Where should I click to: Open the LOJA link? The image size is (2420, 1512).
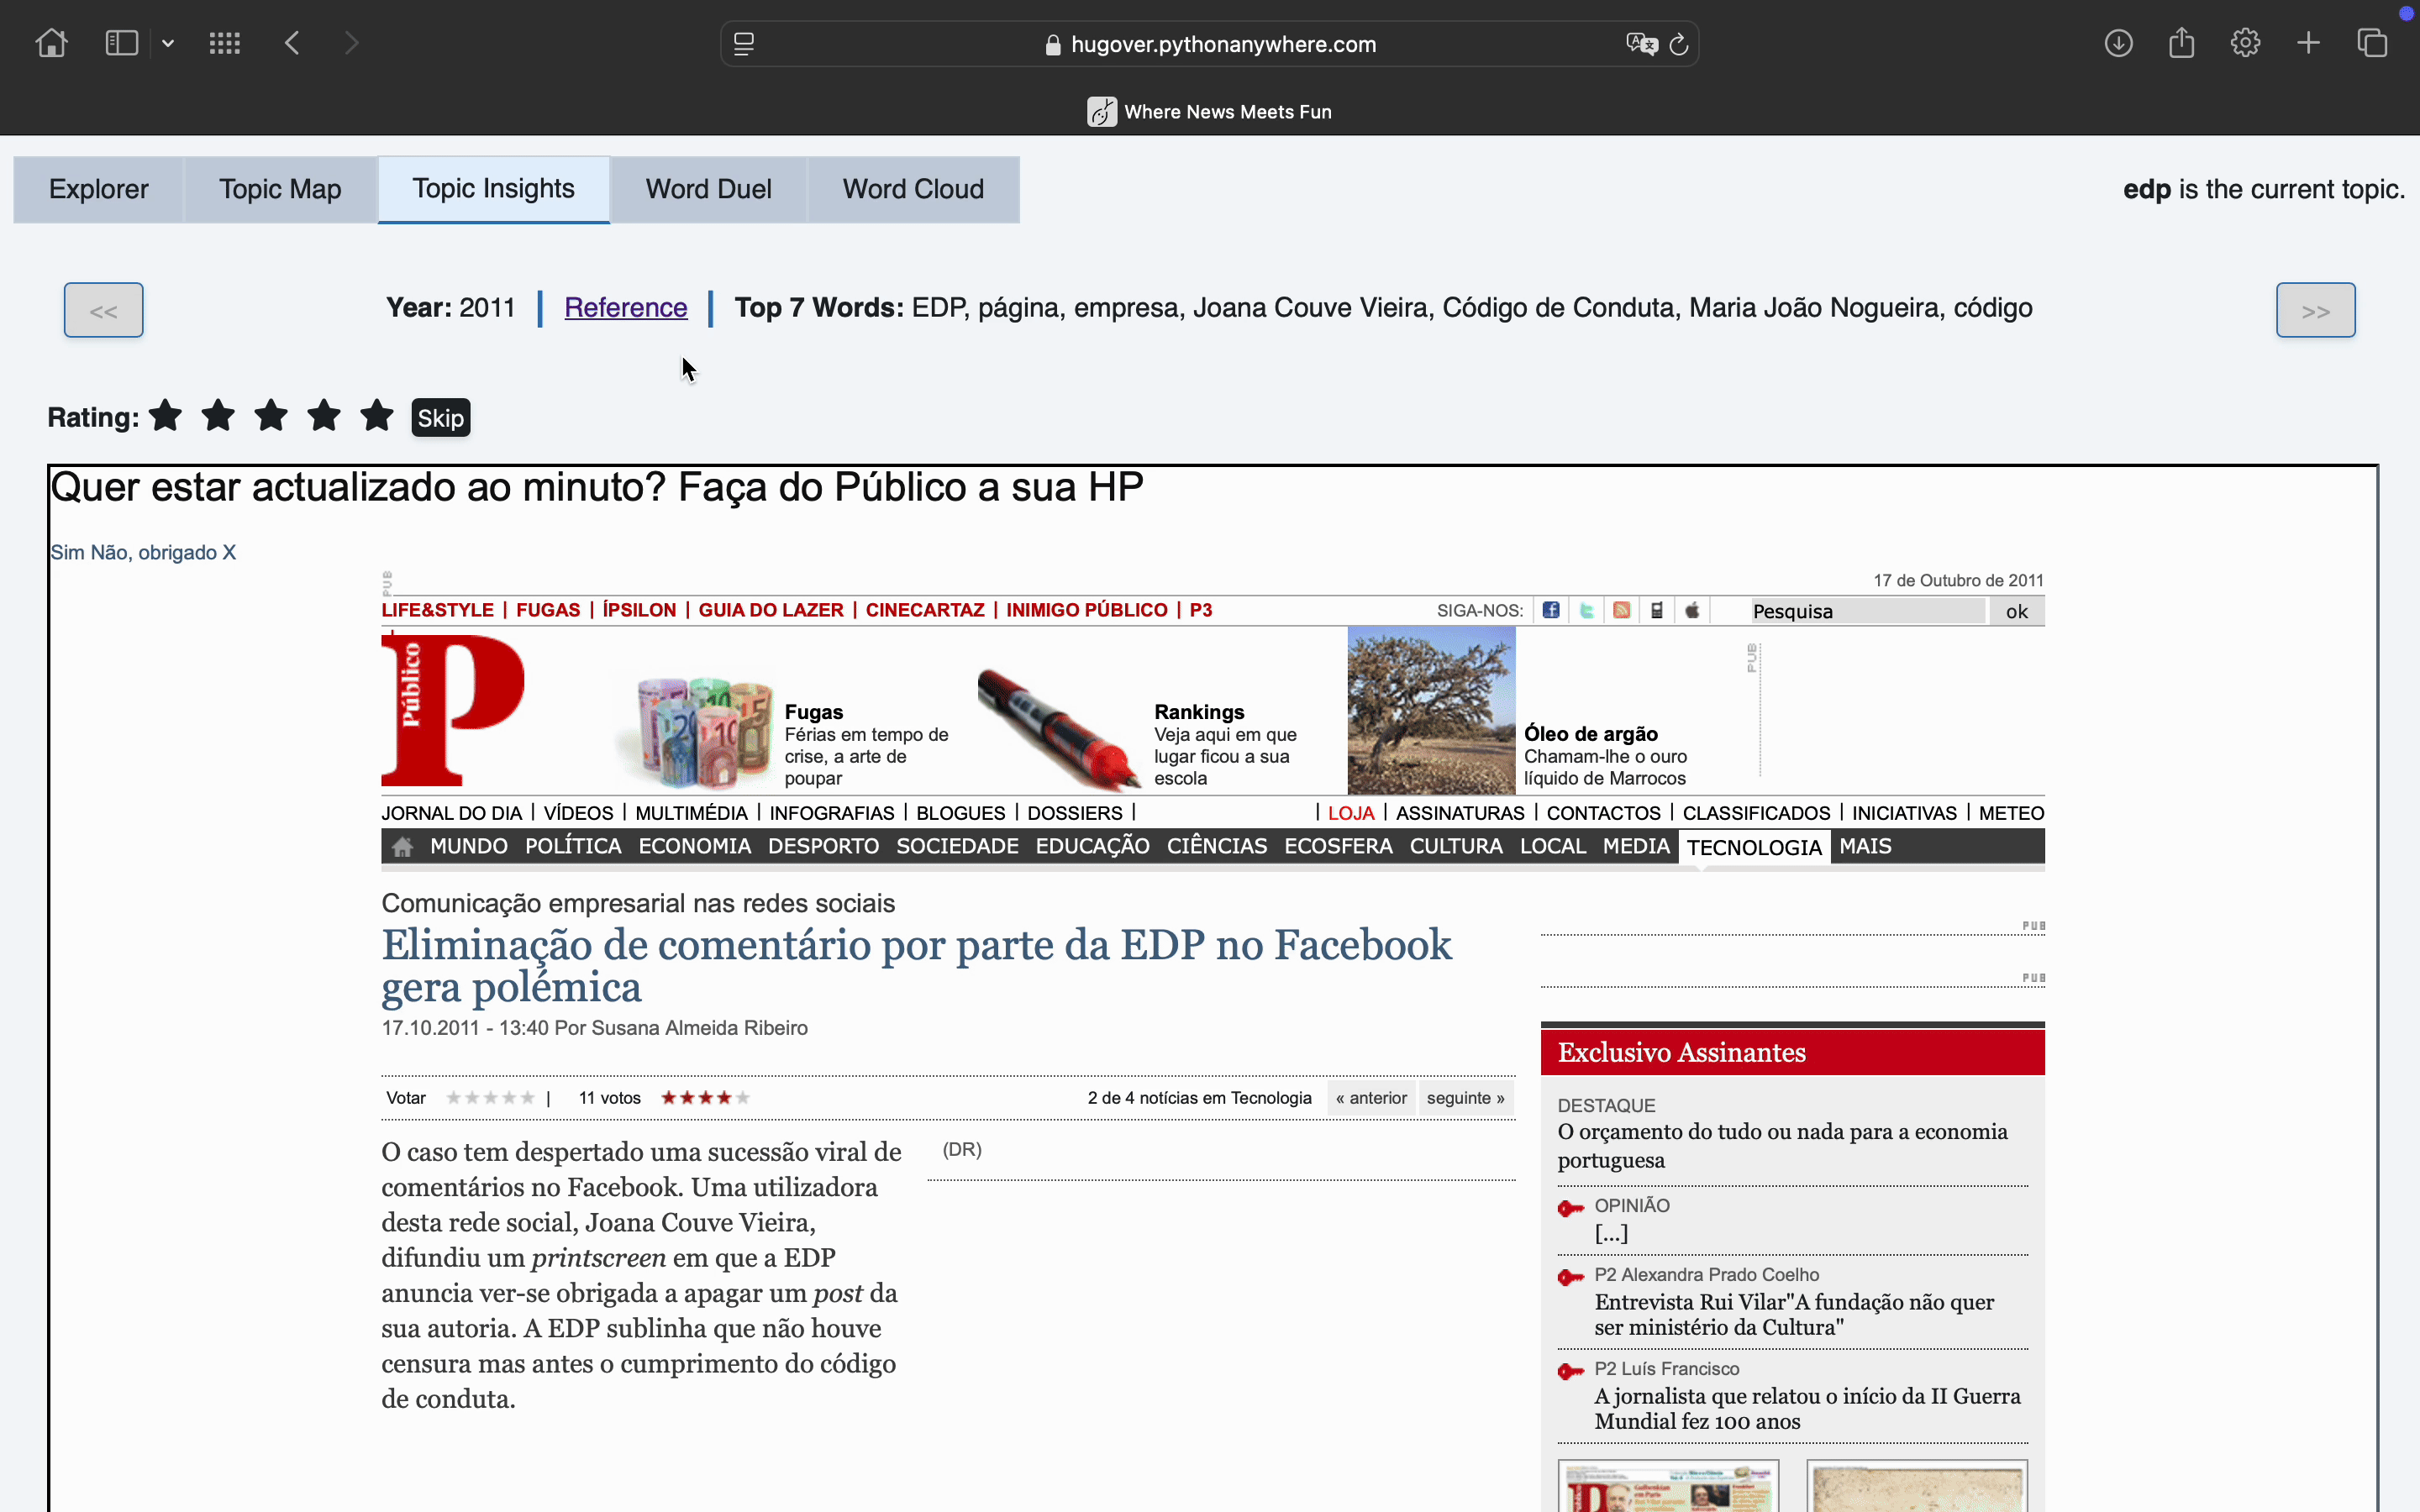click(x=1351, y=813)
